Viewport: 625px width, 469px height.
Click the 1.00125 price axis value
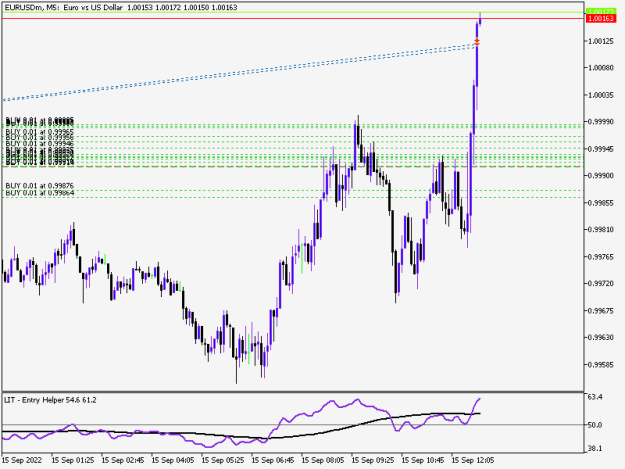601,41
